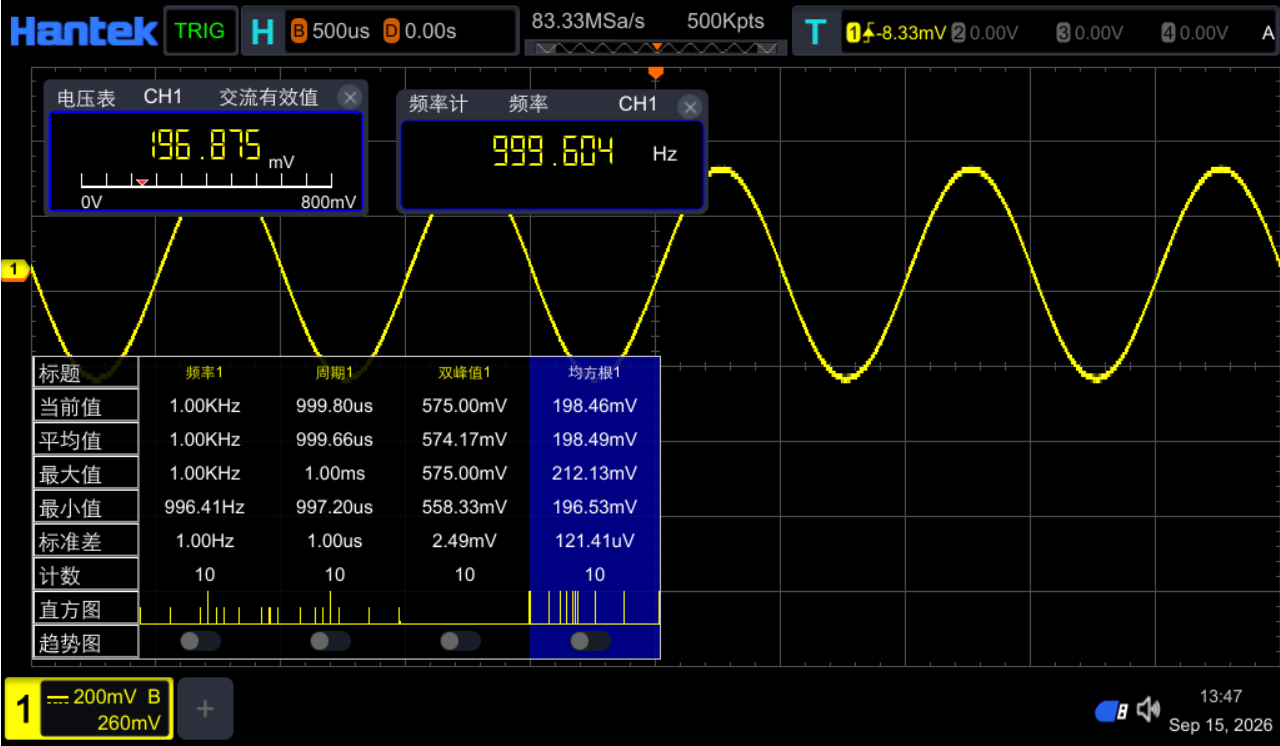
Task: Select the 周期1 measurement column header
Action: [334, 373]
